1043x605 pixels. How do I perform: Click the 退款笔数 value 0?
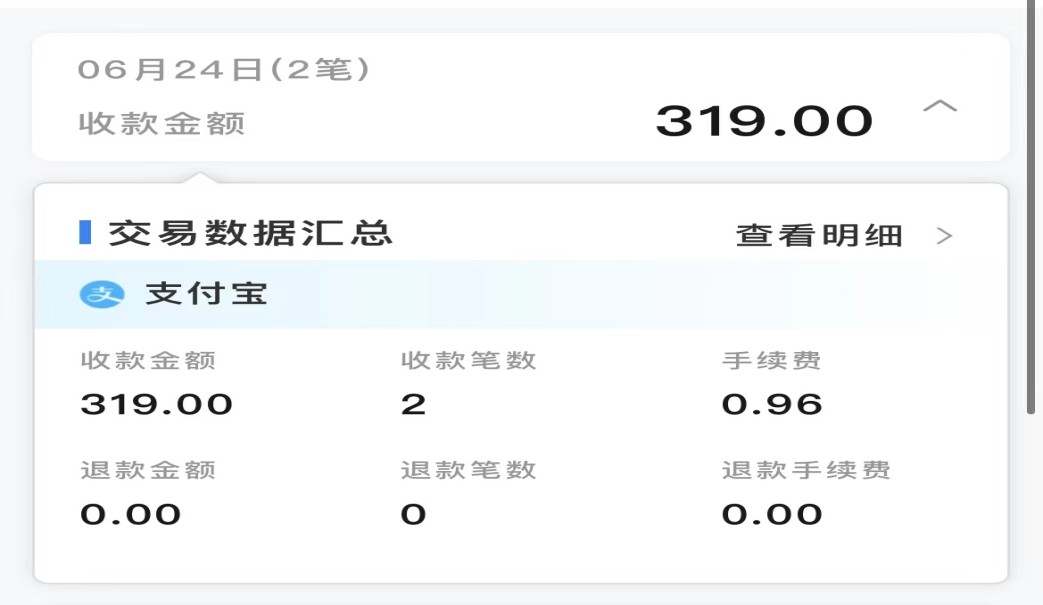pyautogui.click(x=413, y=515)
